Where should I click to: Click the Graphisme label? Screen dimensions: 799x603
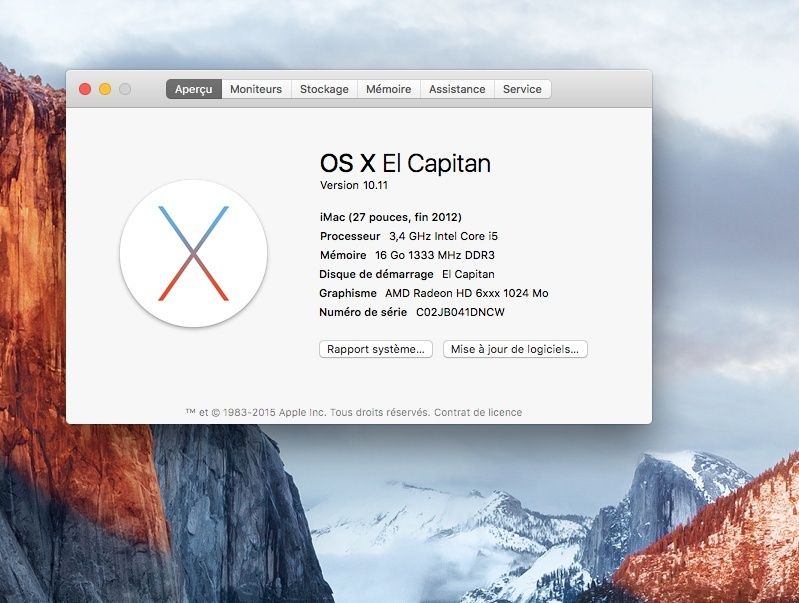(x=348, y=293)
